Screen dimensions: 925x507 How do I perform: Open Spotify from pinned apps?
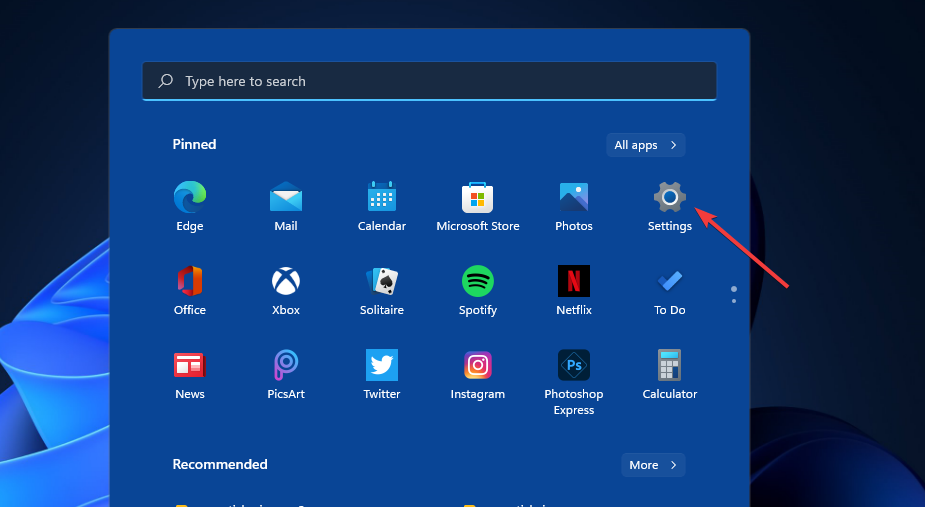pos(477,281)
